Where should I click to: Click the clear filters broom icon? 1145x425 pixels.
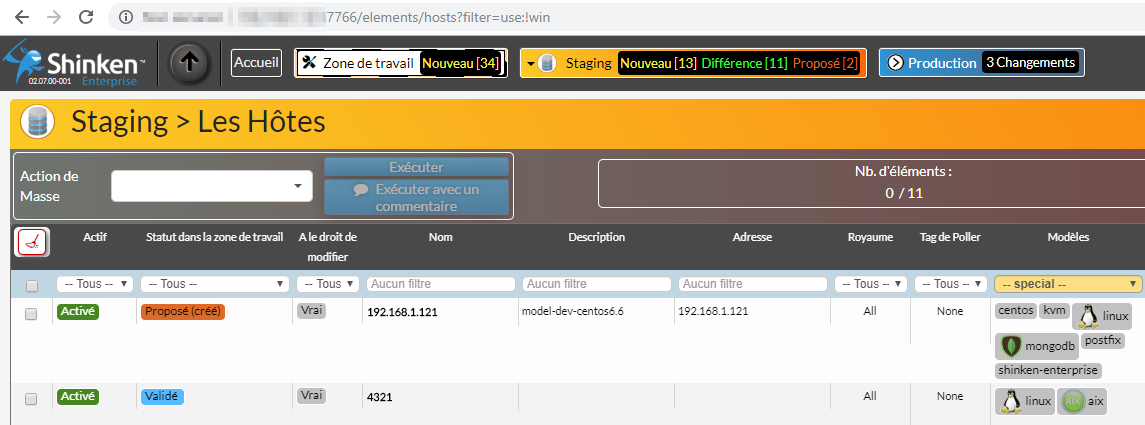pyautogui.click(x=31, y=242)
